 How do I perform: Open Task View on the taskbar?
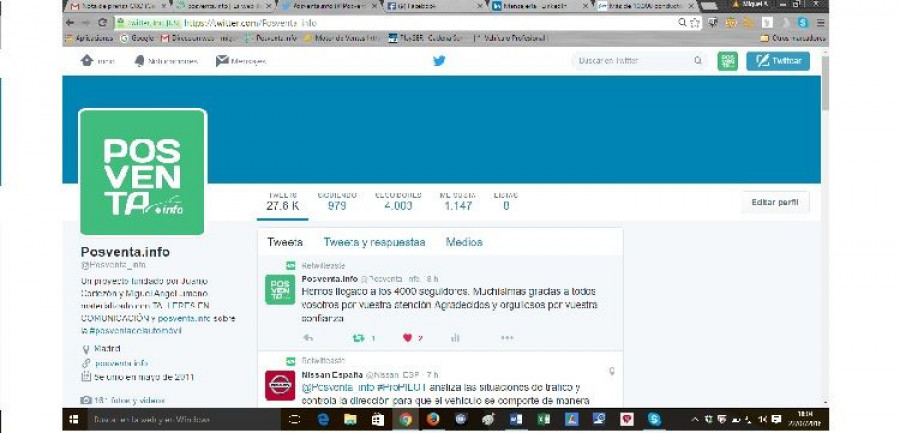pyautogui.click(x=294, y=419)
